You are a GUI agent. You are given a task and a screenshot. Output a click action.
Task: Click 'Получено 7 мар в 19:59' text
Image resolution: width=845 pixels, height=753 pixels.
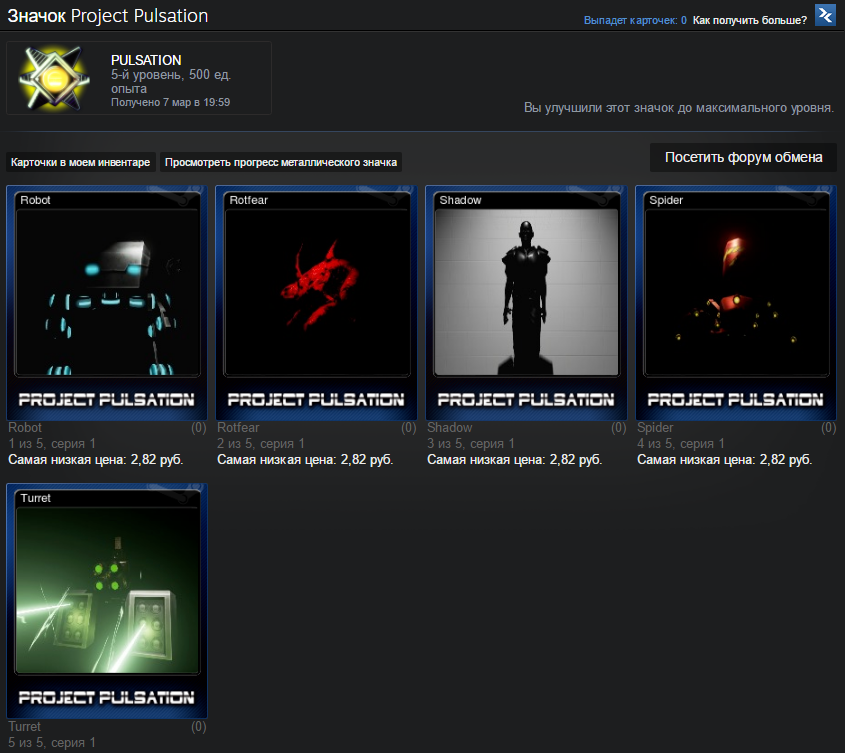170,102
